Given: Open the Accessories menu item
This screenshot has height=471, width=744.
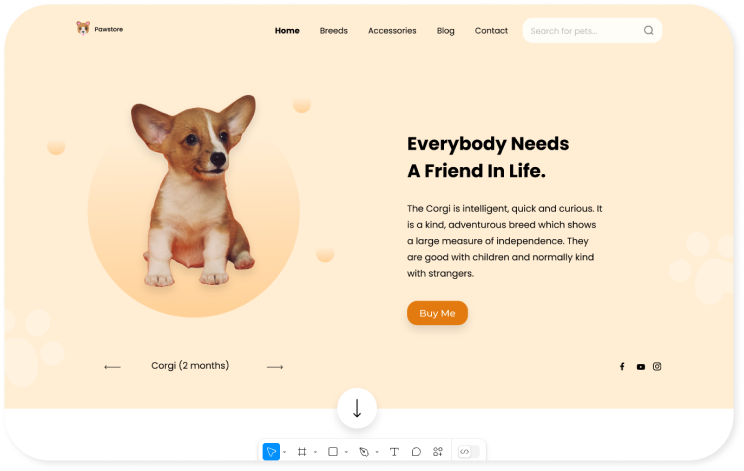Looking at the screenshot, I should coord(392,30).
